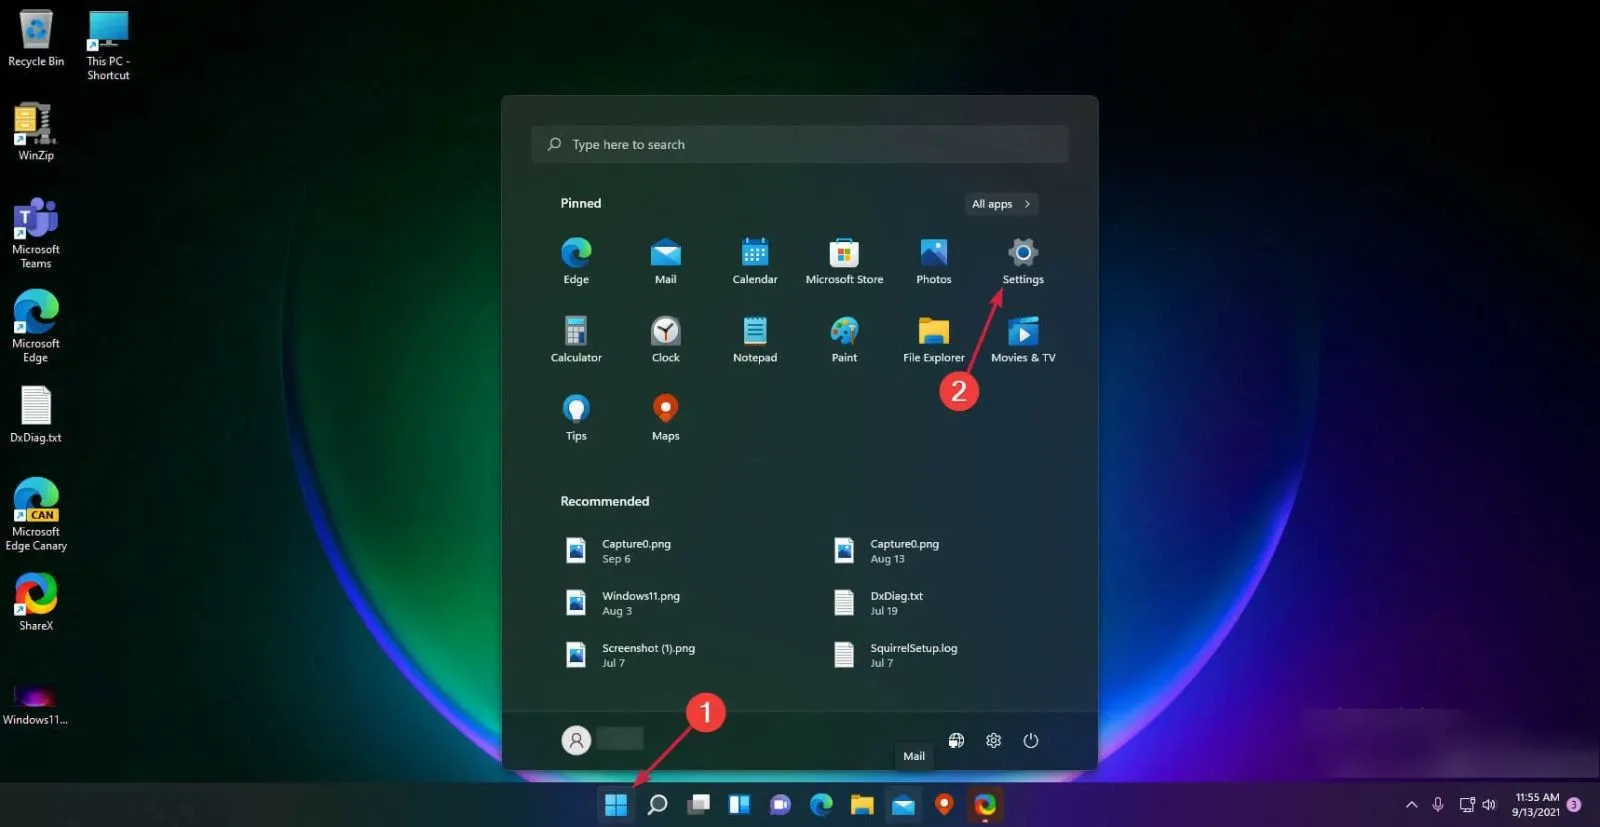The height and width of the screenshot is (827, 1600).
Task: Click the Windows Start button on taskbar
Action: 616,804
